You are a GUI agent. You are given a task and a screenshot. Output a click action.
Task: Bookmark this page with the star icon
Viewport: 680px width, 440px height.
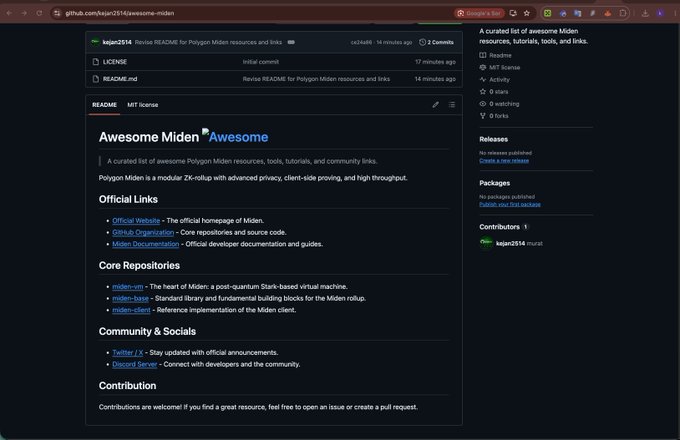pyautogui.click(x=526, y=13)
